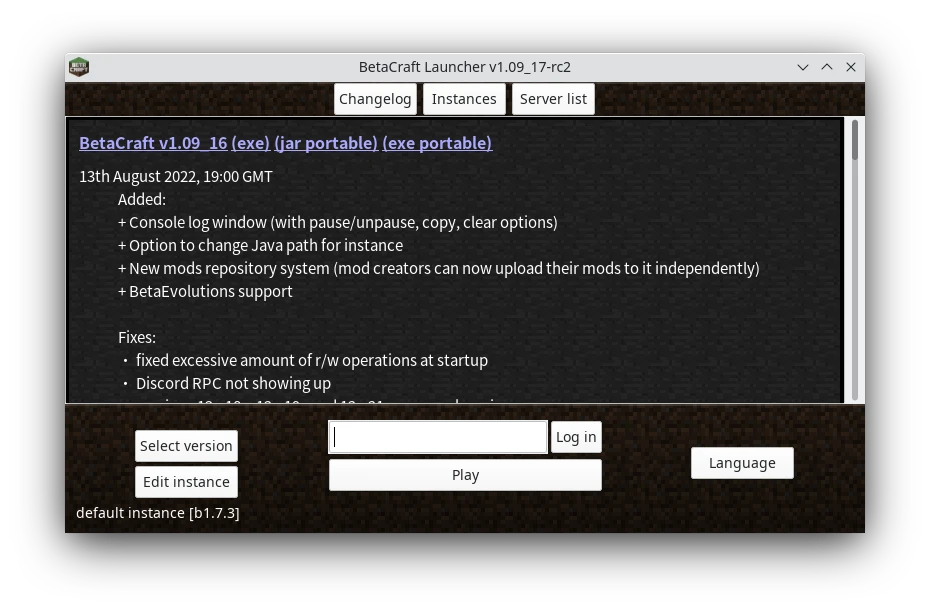930x610 pixels.
Task: Click the Log in button
Action: 576,437
